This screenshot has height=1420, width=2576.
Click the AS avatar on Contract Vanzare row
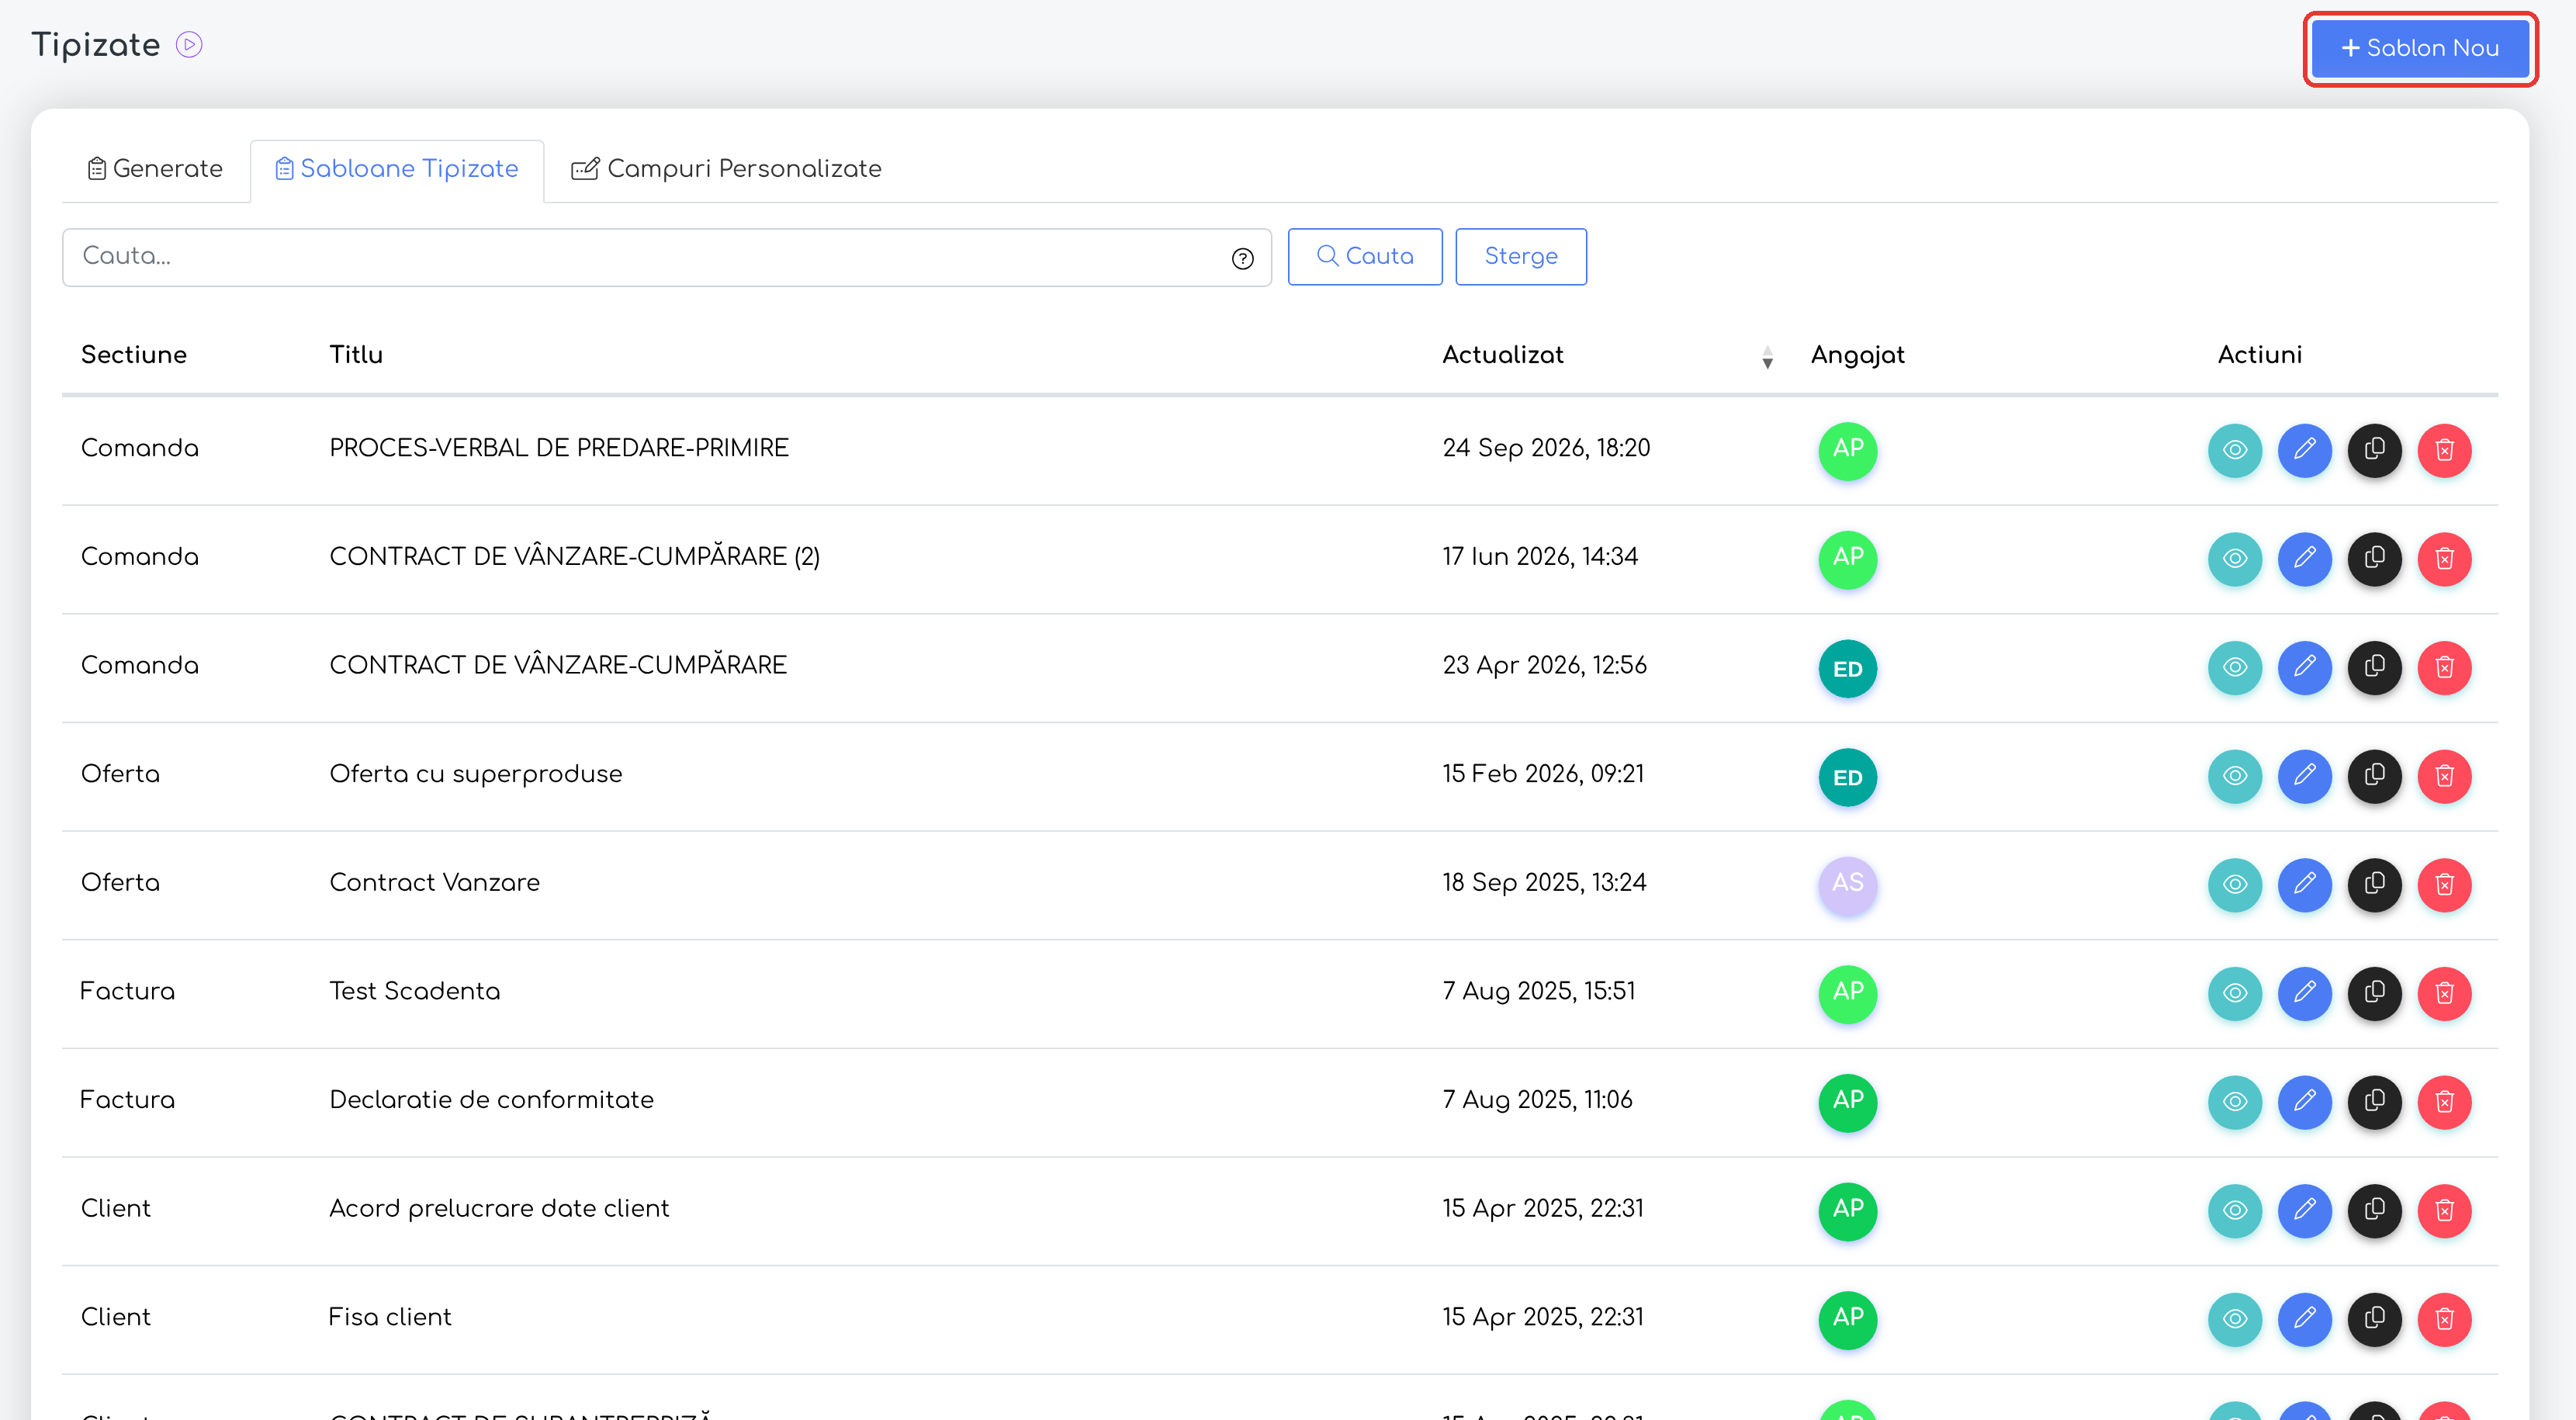[x=1847, y=886]
